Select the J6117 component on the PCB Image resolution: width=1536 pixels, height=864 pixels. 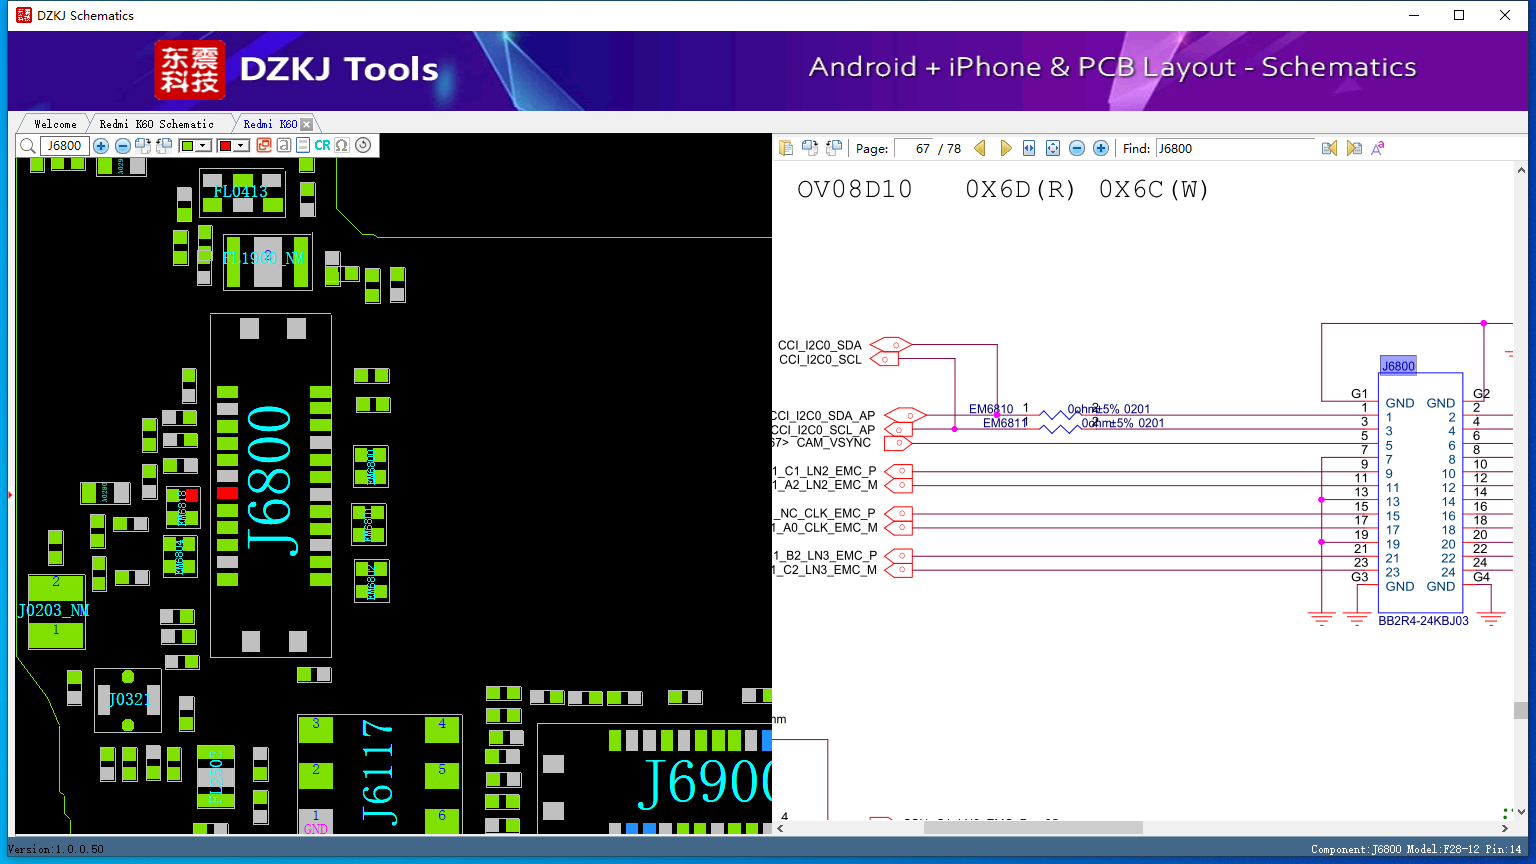(x=378, y=772)
